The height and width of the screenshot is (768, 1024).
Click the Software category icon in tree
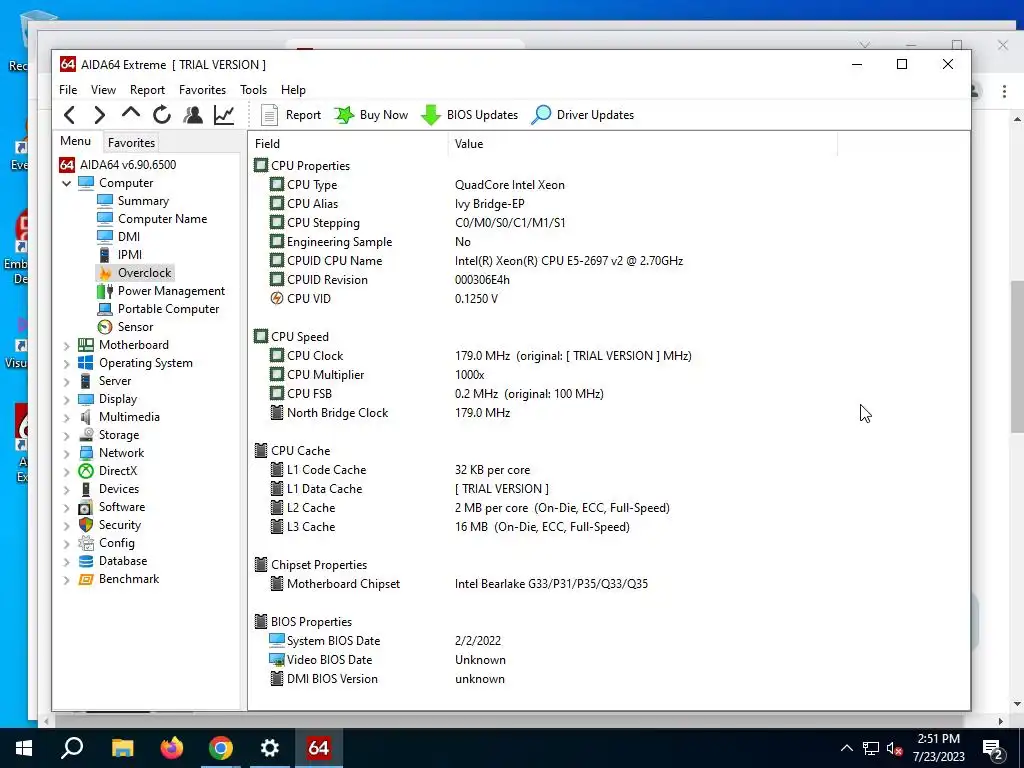pyautogui.click(x=86, y=507)
